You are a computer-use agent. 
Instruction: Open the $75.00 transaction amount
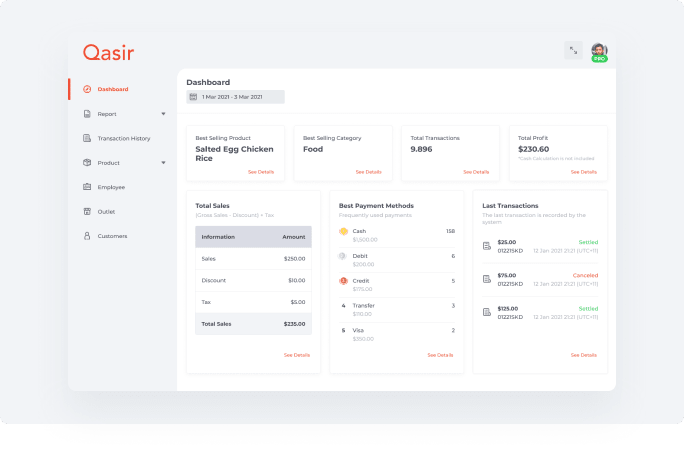pos(507,275)
